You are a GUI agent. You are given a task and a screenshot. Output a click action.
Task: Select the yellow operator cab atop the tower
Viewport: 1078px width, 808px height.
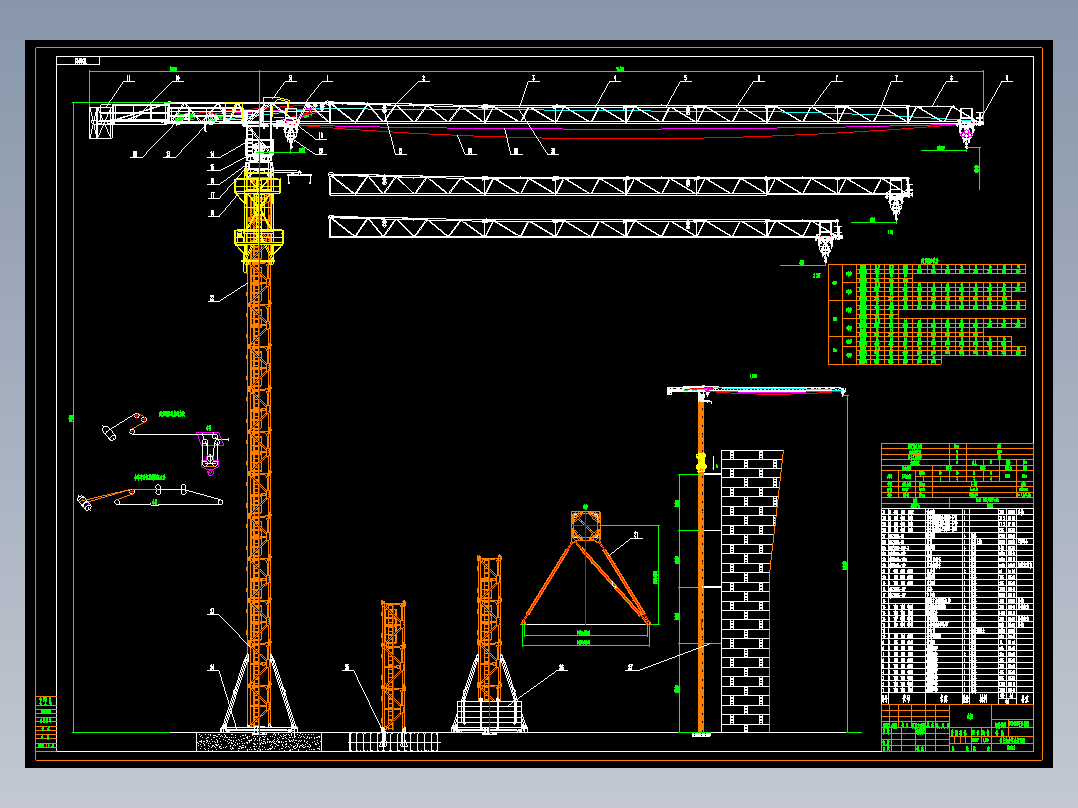[x=274, y=110]
